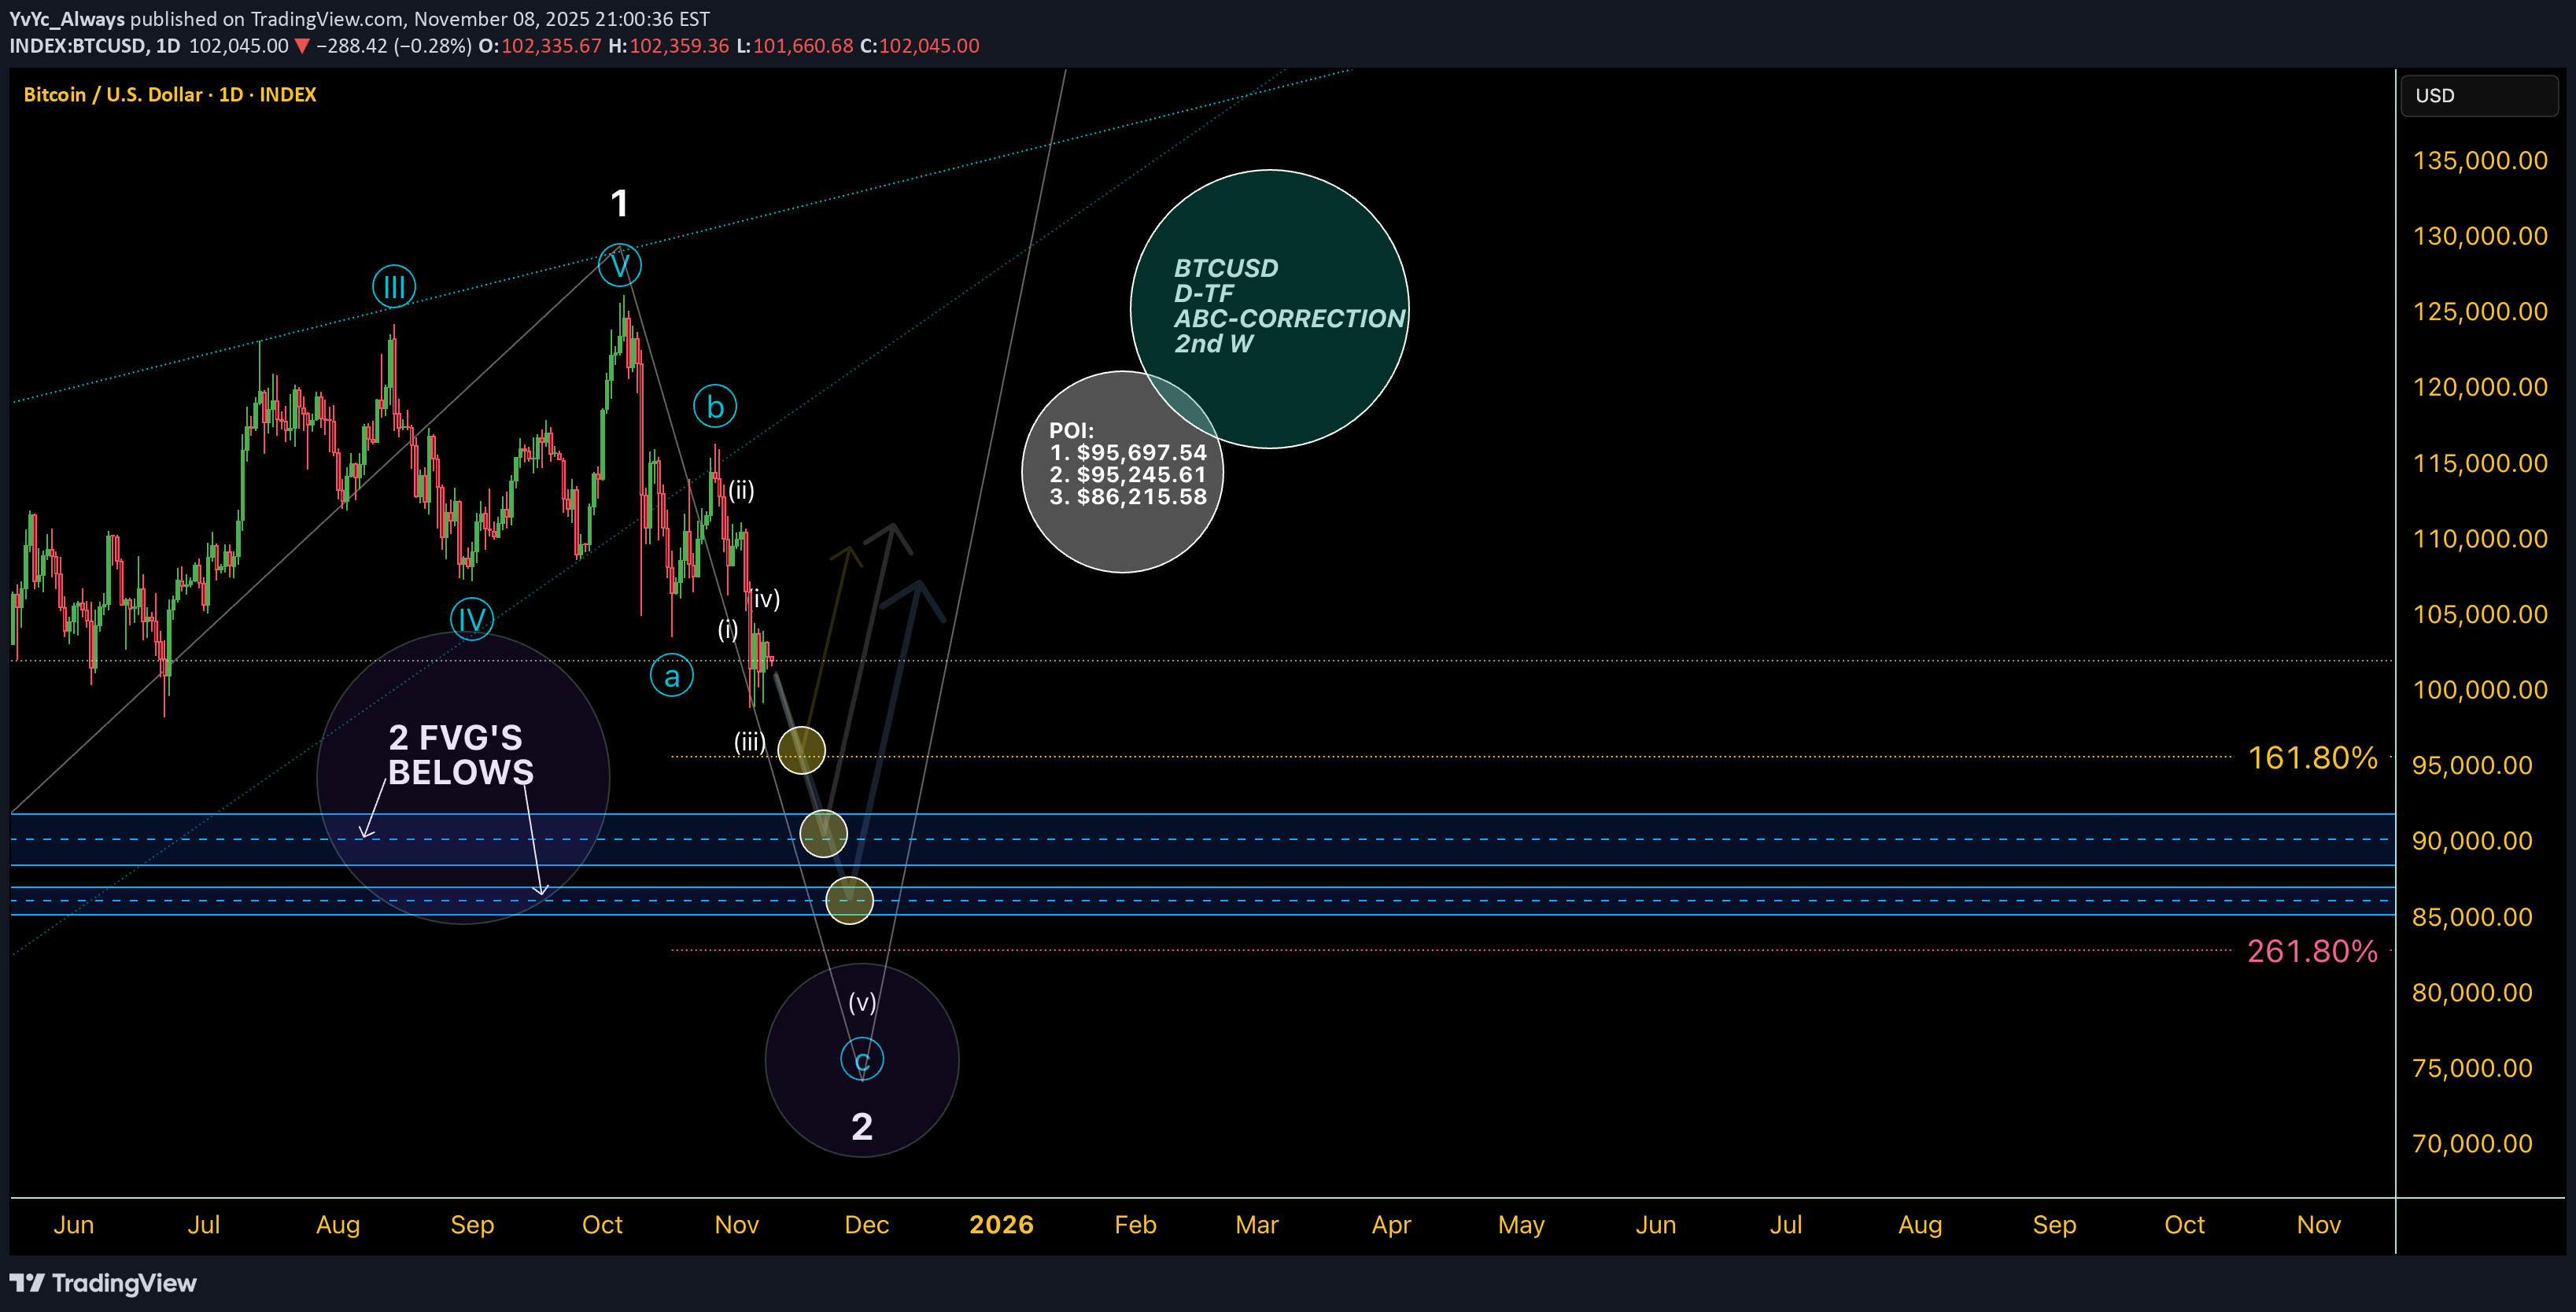Click the '2 FVG'S BELOWS' annotation text
The image size is (2576, 1312).
click(x=462, y=755)
